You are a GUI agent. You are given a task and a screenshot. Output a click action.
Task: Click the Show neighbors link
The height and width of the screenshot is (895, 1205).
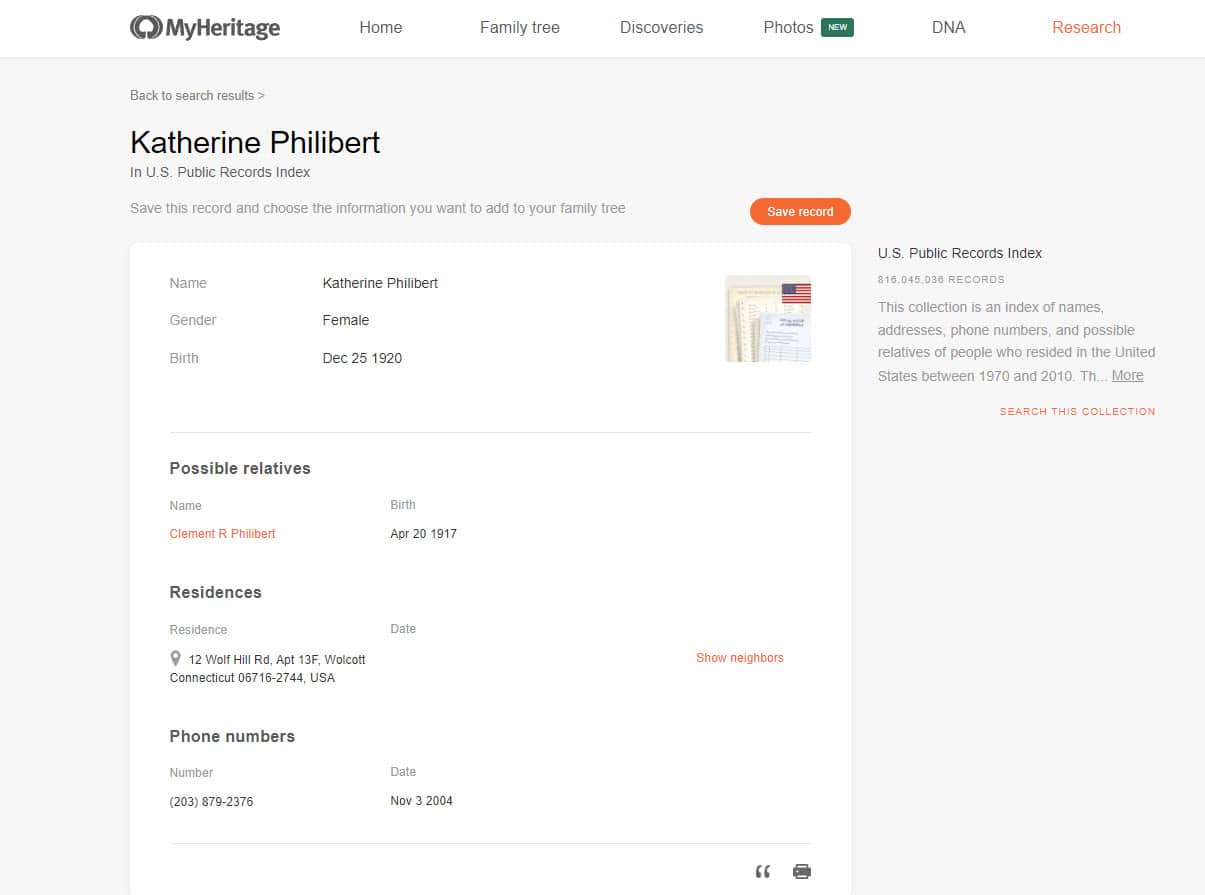tap(740, 658)
